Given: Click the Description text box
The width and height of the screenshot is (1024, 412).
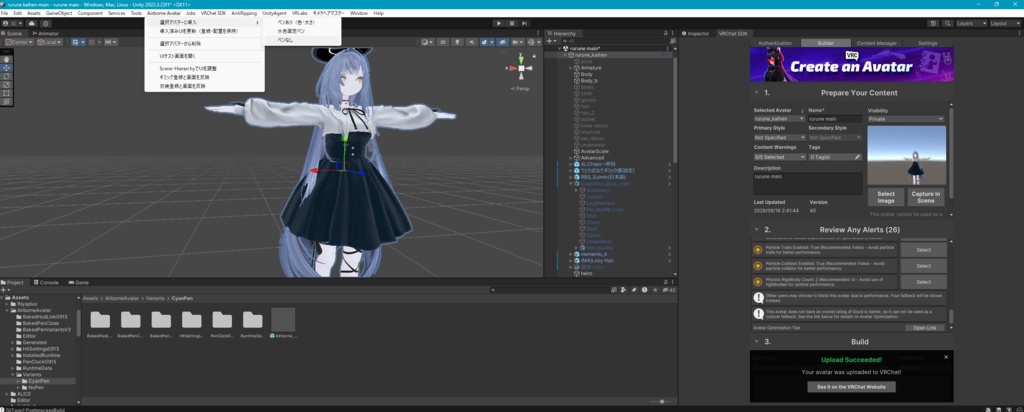Looking at the screenshot, I should pyautogui.click(x=808, y=183).
